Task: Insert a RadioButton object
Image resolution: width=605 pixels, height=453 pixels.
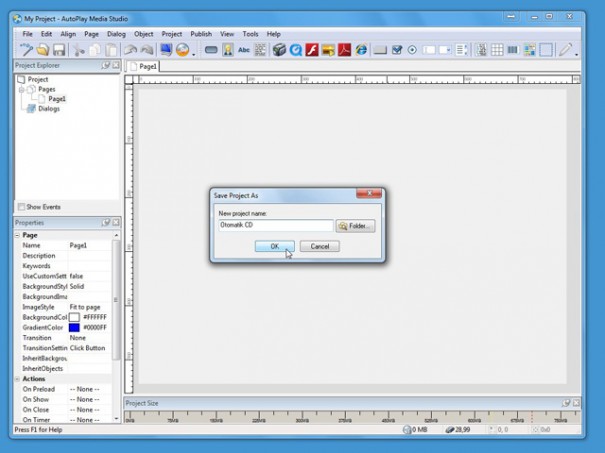Action: [412, 50]
